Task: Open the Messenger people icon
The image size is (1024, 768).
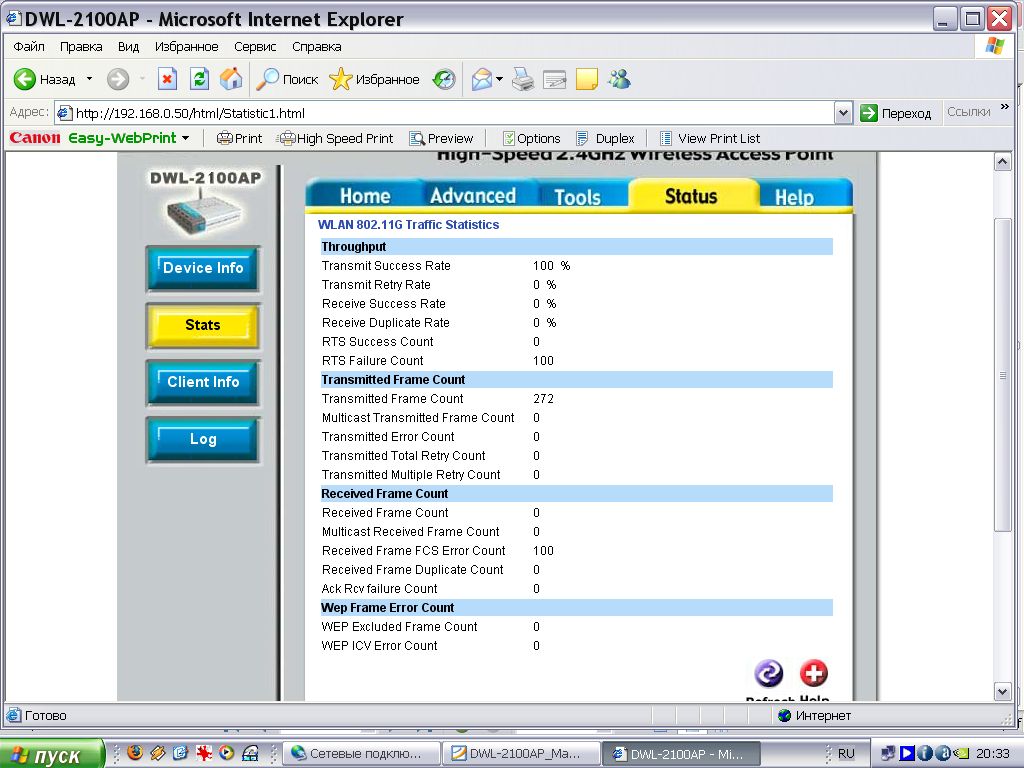Action: click(619, 79)
